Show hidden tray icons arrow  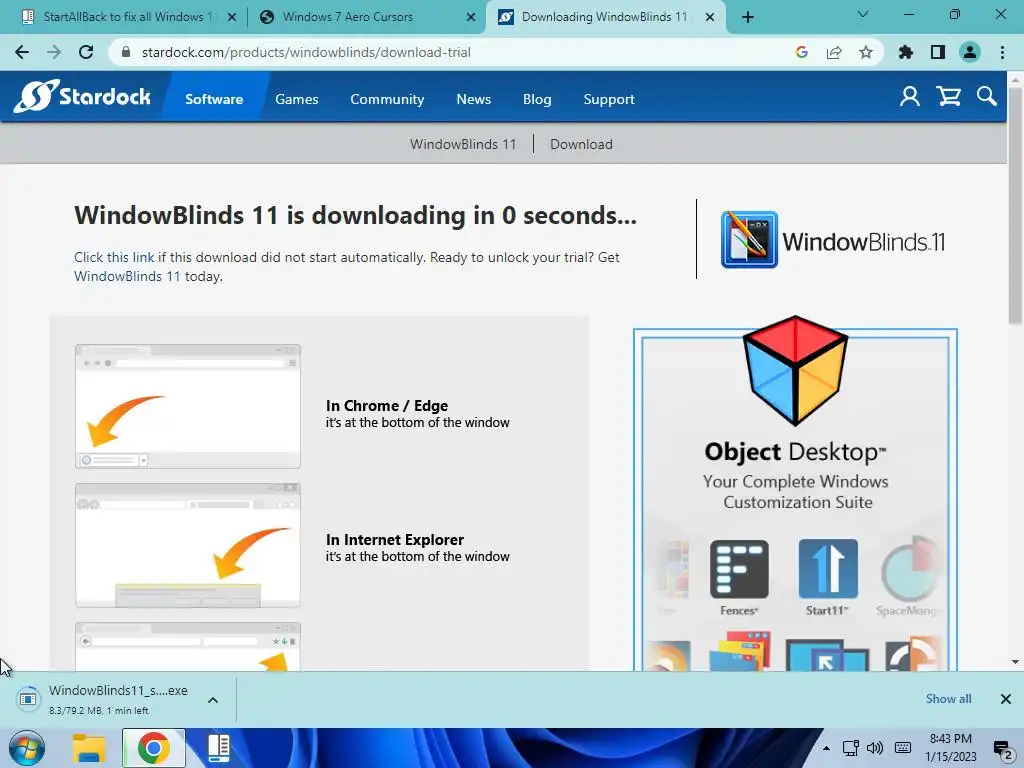pyautogui.click(x=826, y=748)
